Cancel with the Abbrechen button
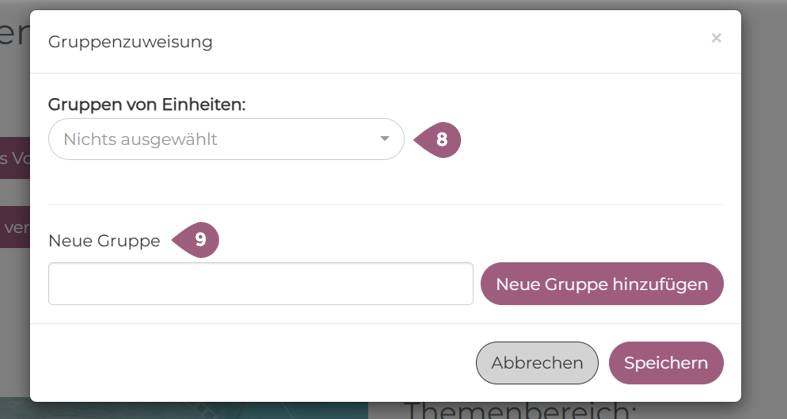The height and width of the screenshot is (419, 787). point(537,363)
